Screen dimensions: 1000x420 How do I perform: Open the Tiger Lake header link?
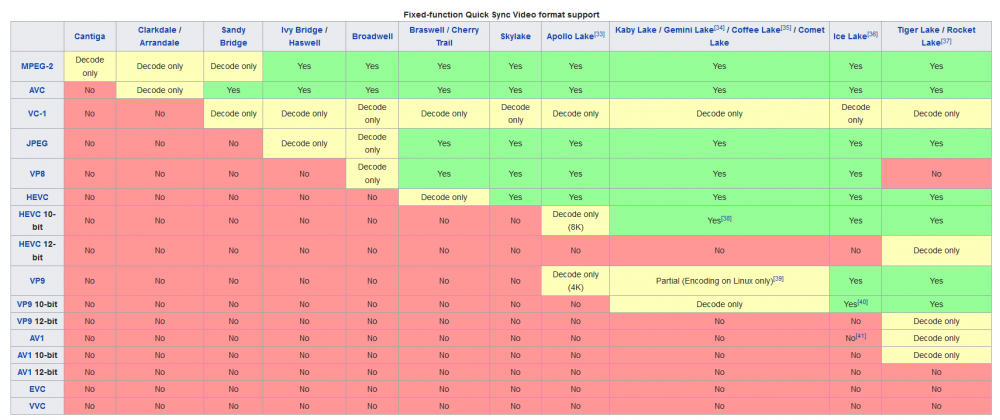pyautogui.click(x=917, y=30)
